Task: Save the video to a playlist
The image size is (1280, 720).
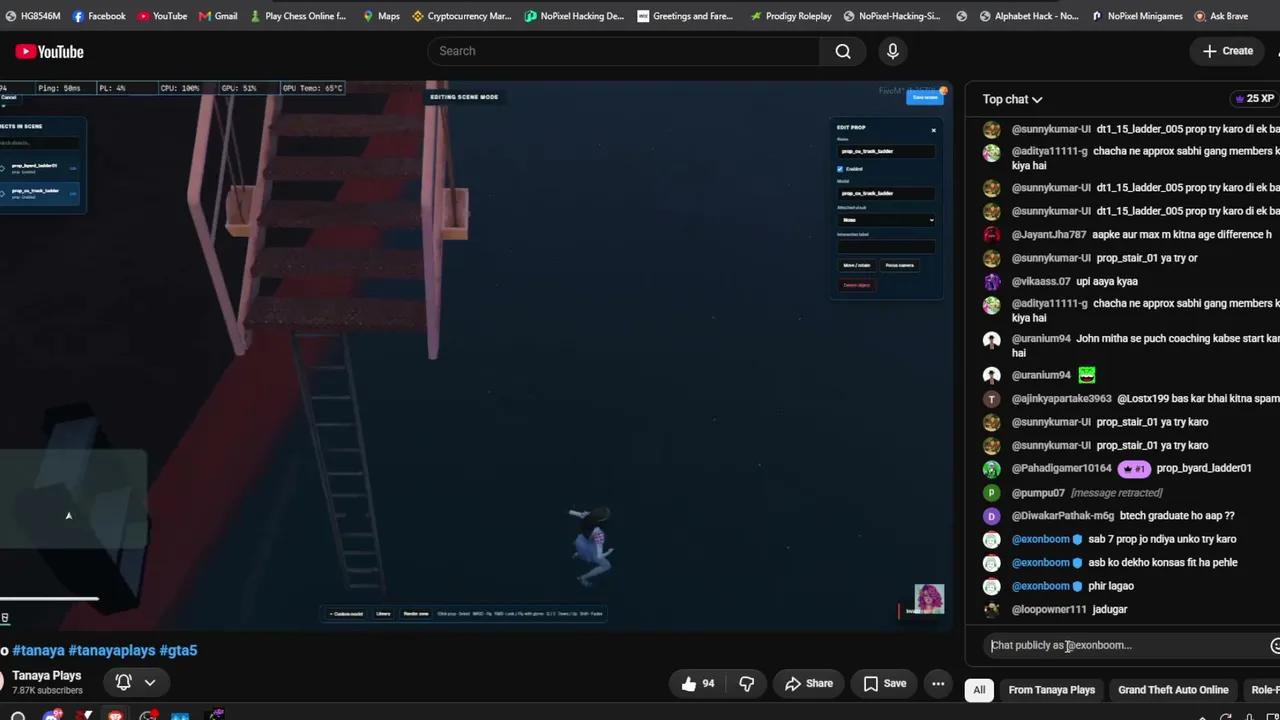Action: (x=884, y=684)
